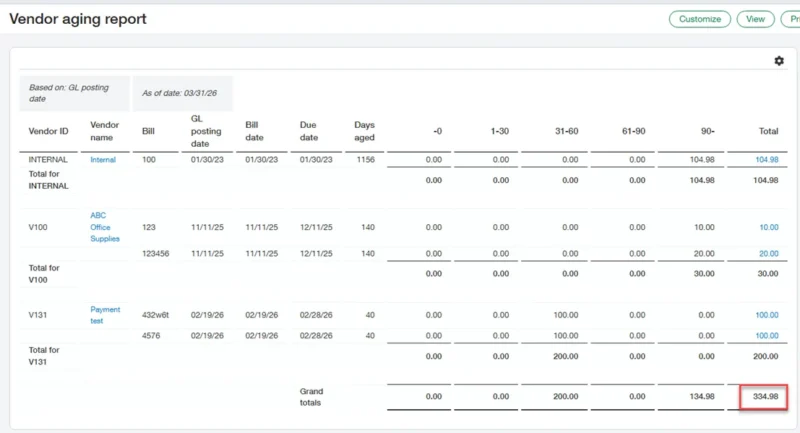Open the Payment test vendor link
This screenshot has width=800, height=433.
click(105, 315)
